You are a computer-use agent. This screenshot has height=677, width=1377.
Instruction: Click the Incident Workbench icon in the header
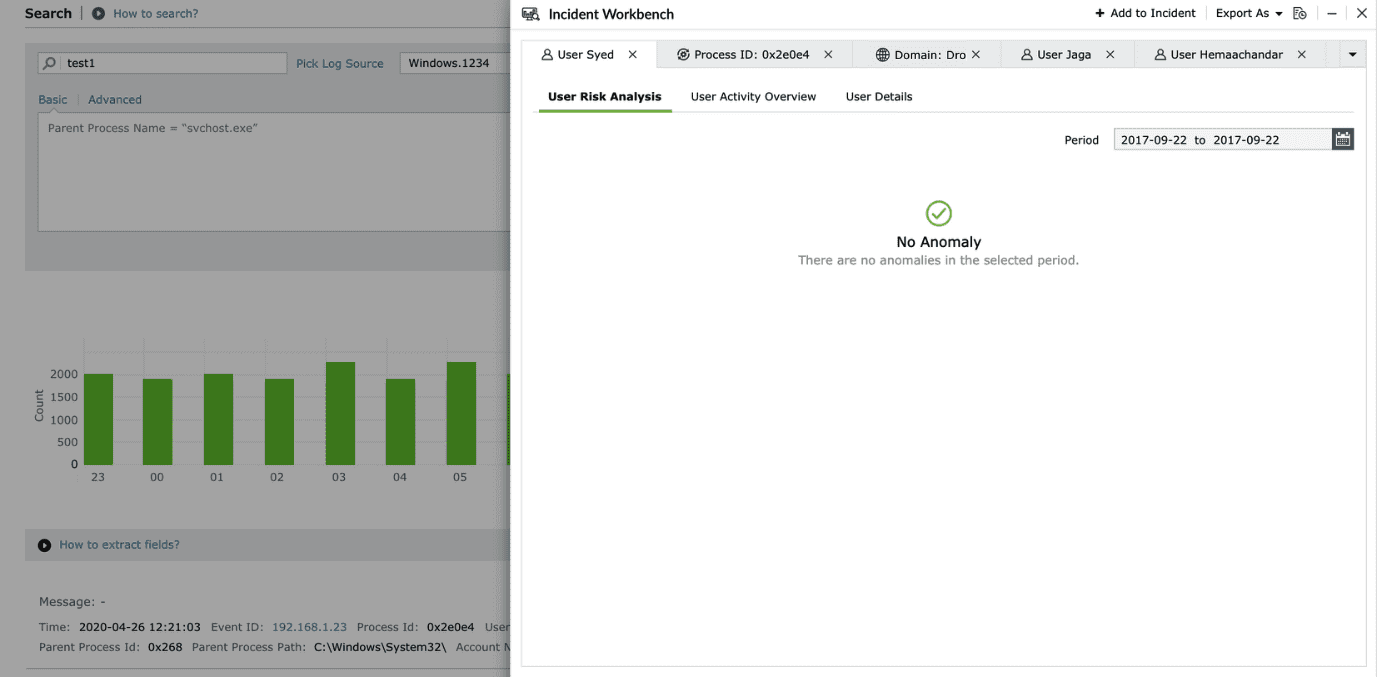coord(530,13)
